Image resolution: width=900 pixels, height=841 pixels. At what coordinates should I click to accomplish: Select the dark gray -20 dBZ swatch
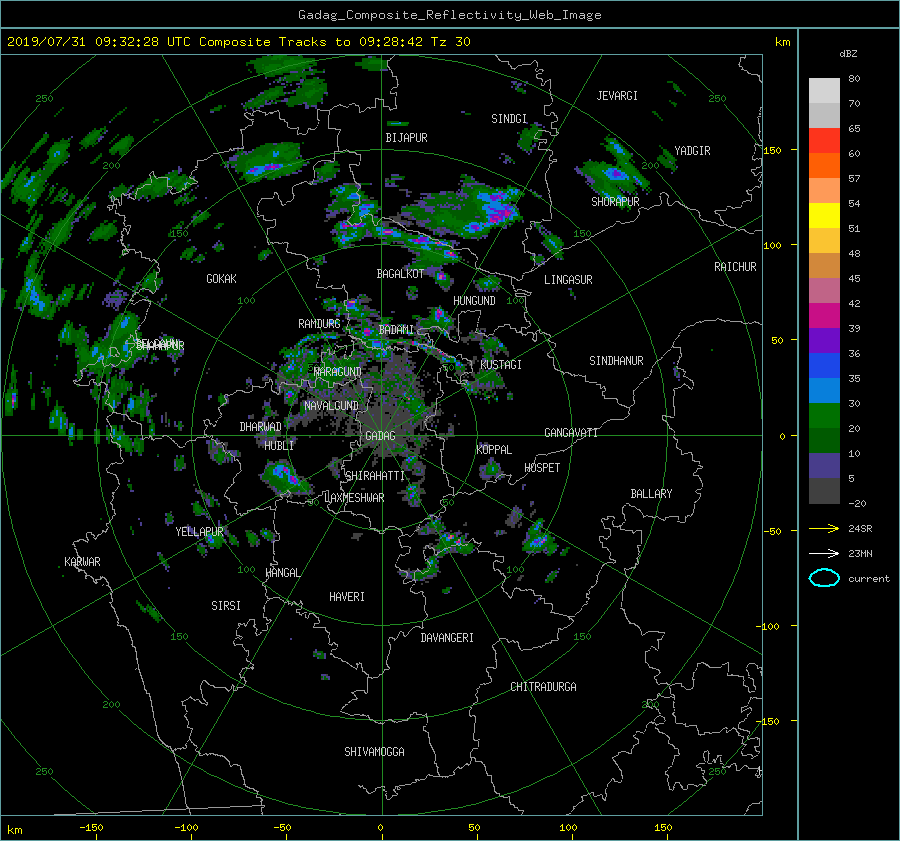click(824, 491)
